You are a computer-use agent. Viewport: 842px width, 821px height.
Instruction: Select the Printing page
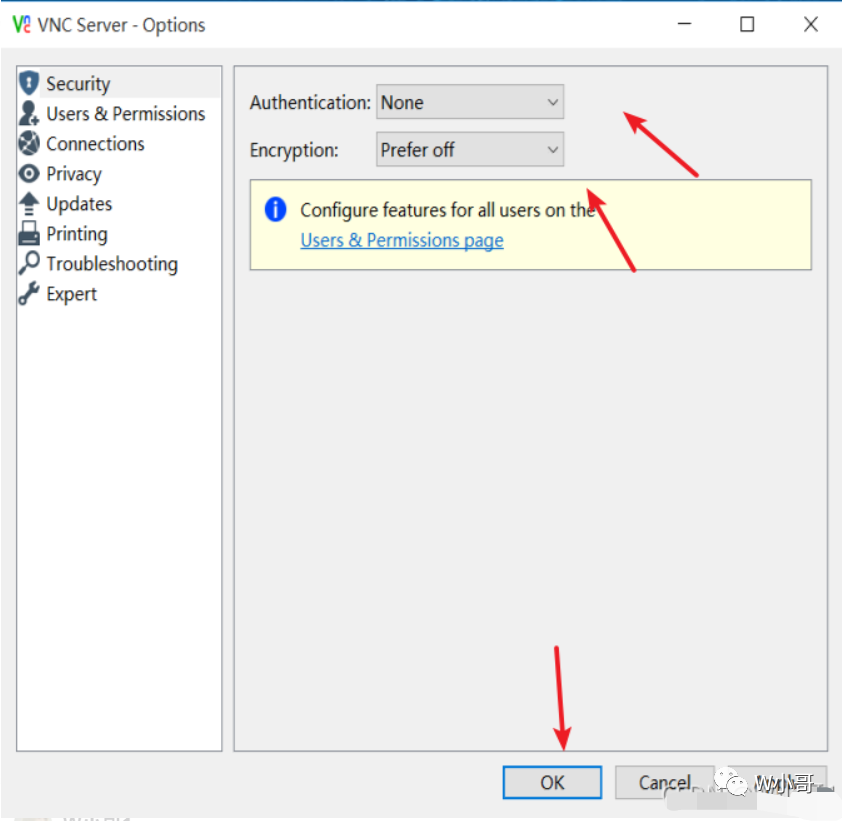coord(119,234)
